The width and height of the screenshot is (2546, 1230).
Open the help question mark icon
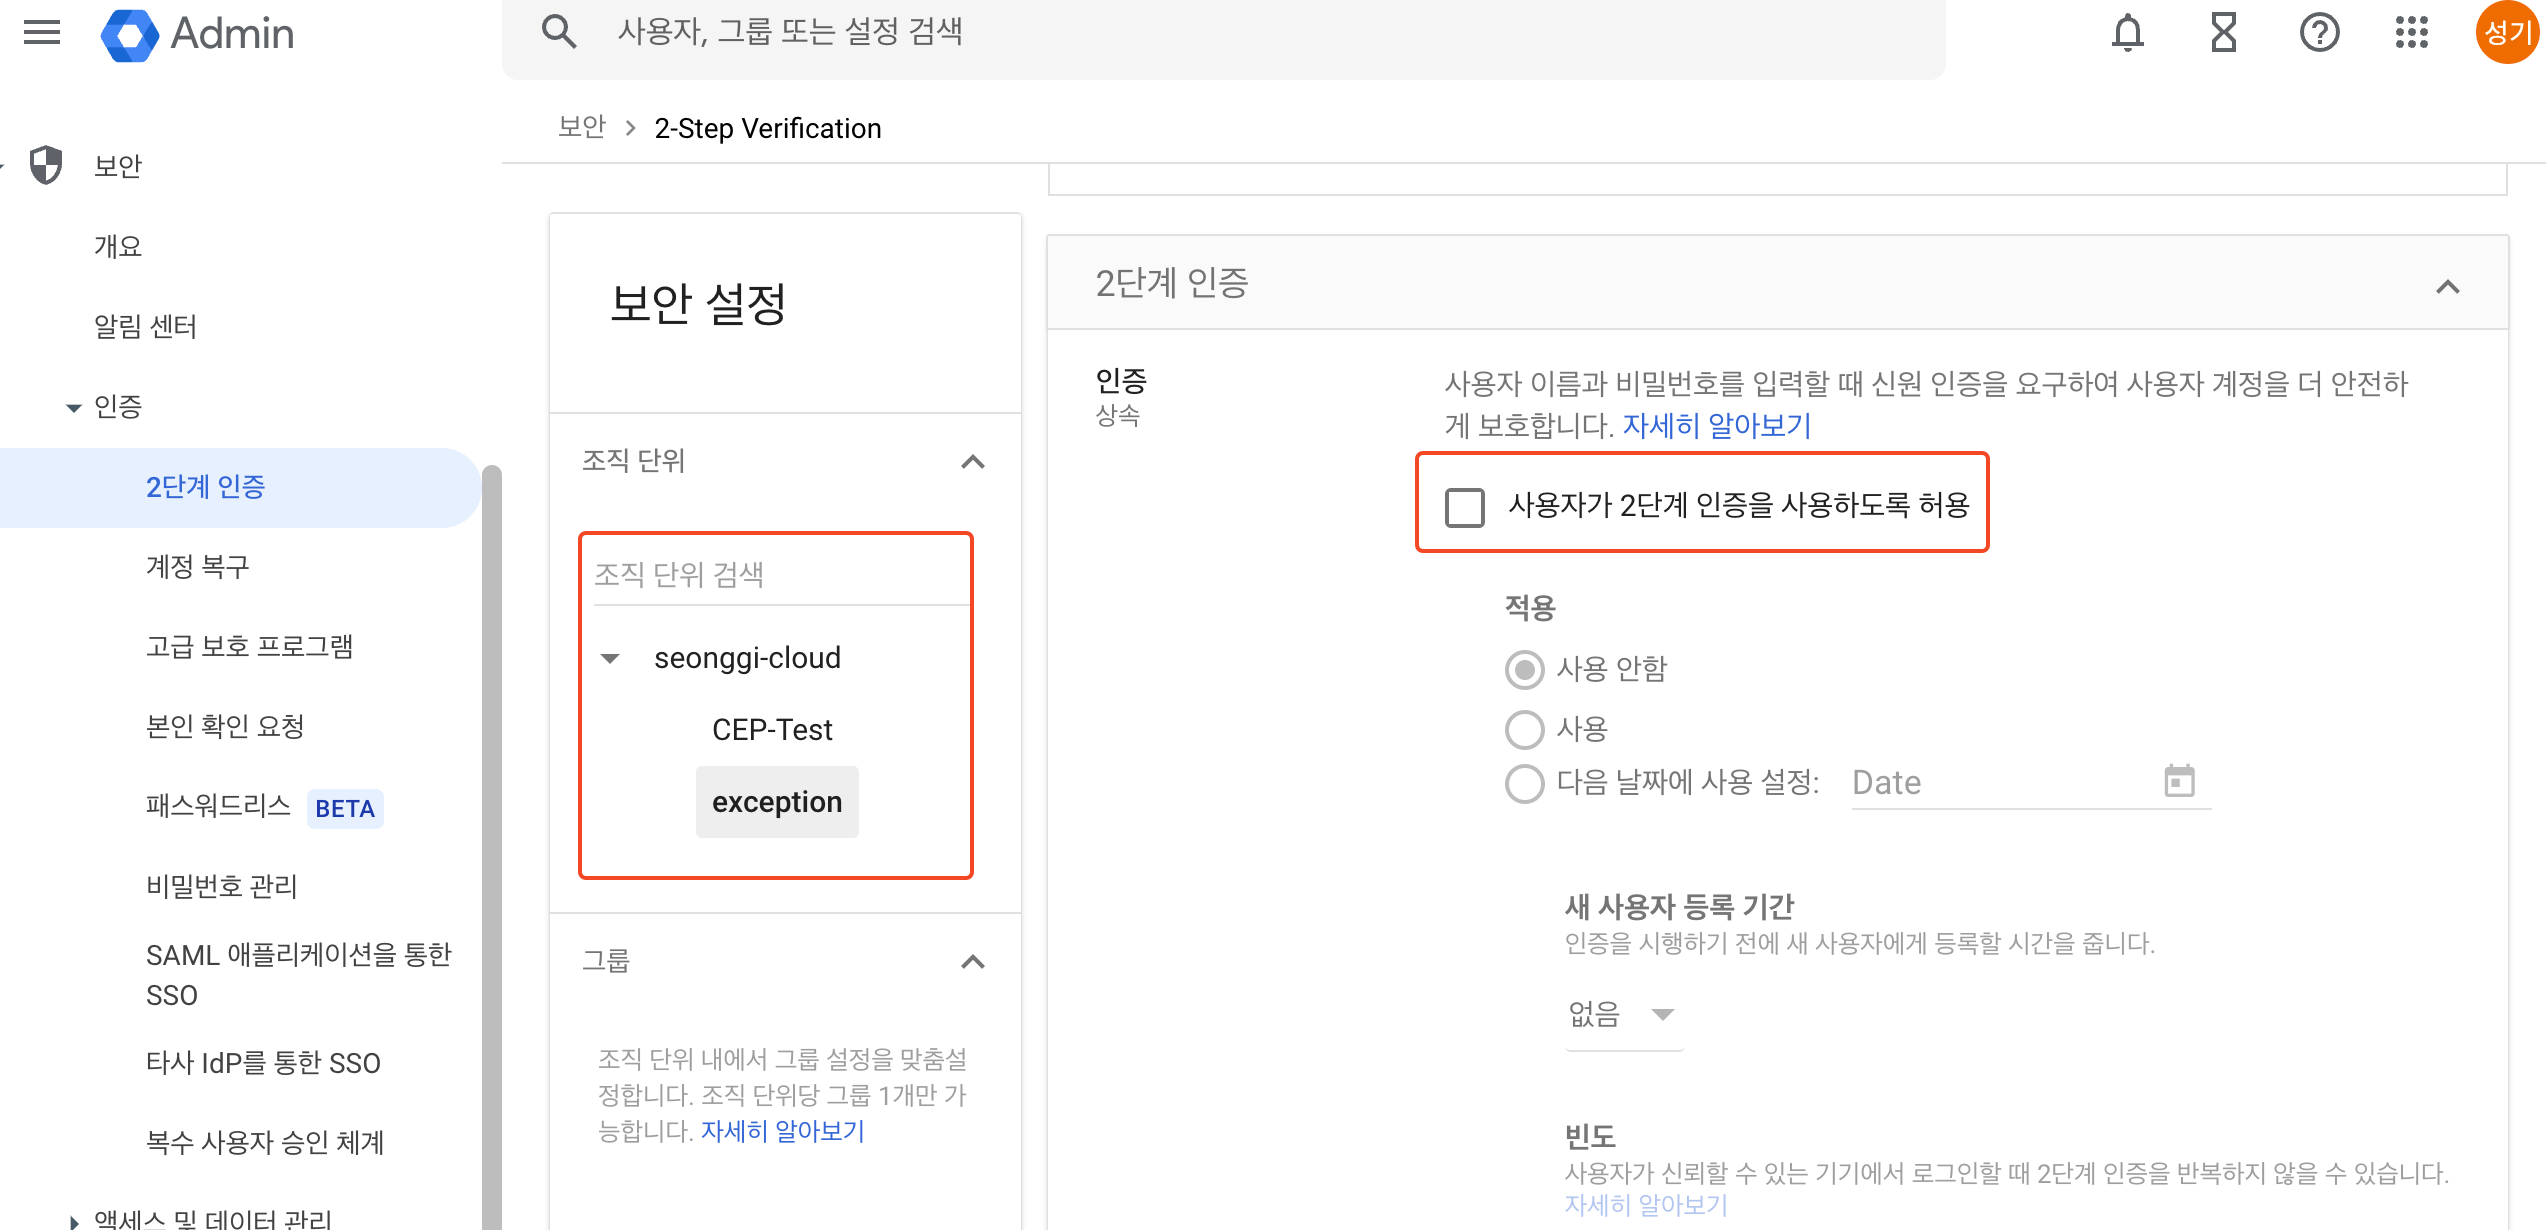[x=2319, y=33]
